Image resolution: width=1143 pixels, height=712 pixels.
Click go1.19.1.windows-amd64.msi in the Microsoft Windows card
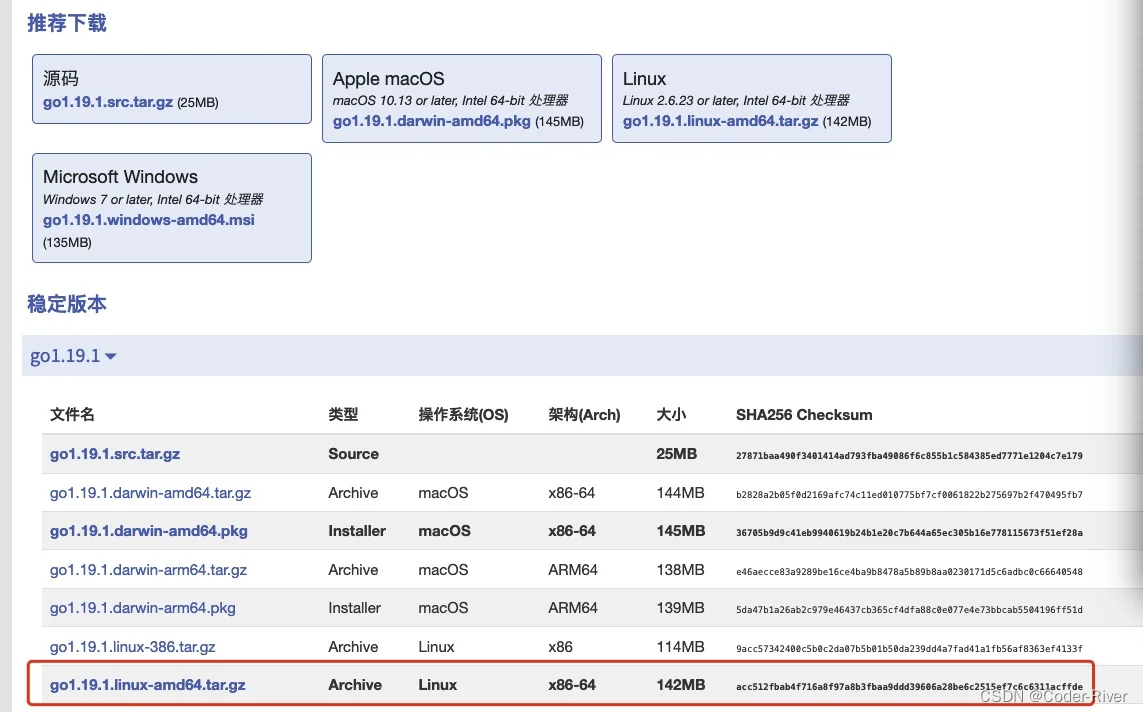(x=149, y=220)
